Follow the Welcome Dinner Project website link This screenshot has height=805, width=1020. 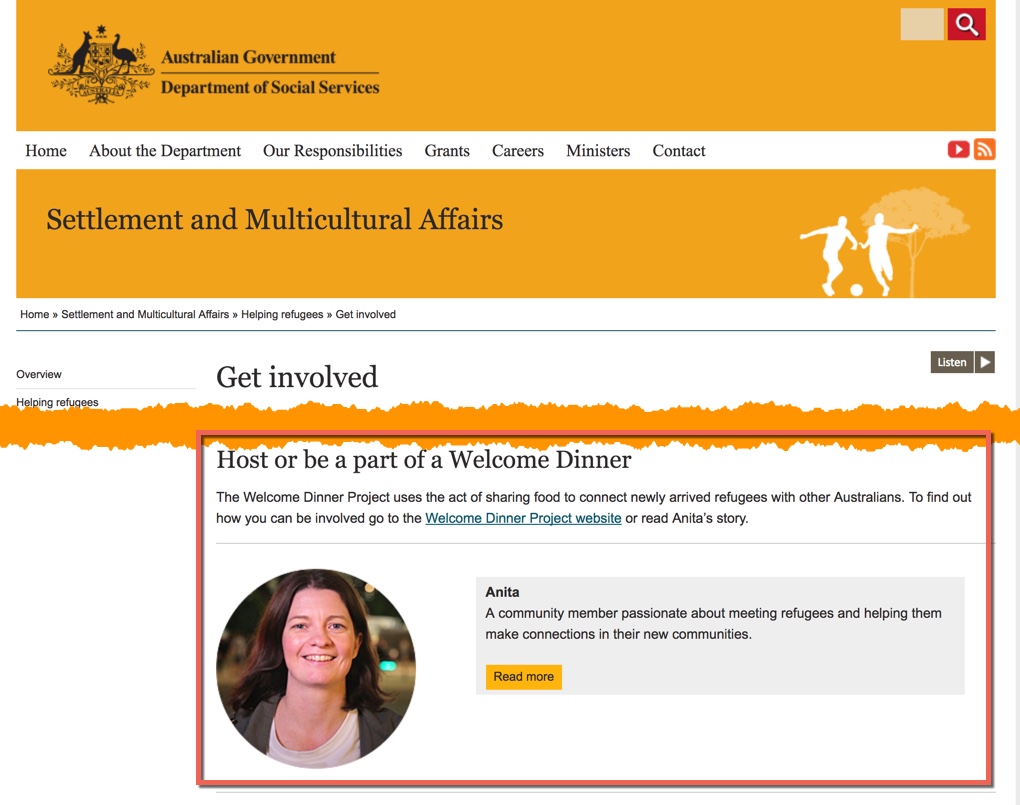coord(523,518)
